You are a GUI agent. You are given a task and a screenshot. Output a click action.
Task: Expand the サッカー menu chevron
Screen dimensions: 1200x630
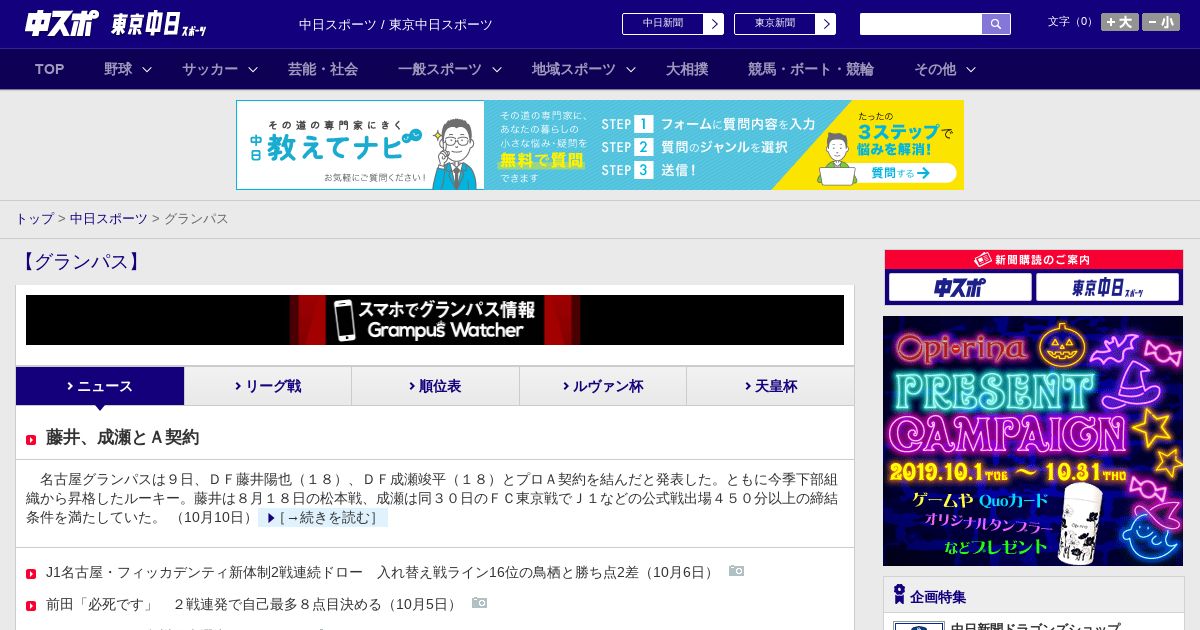pyautogui.click(x=253, y=69)
